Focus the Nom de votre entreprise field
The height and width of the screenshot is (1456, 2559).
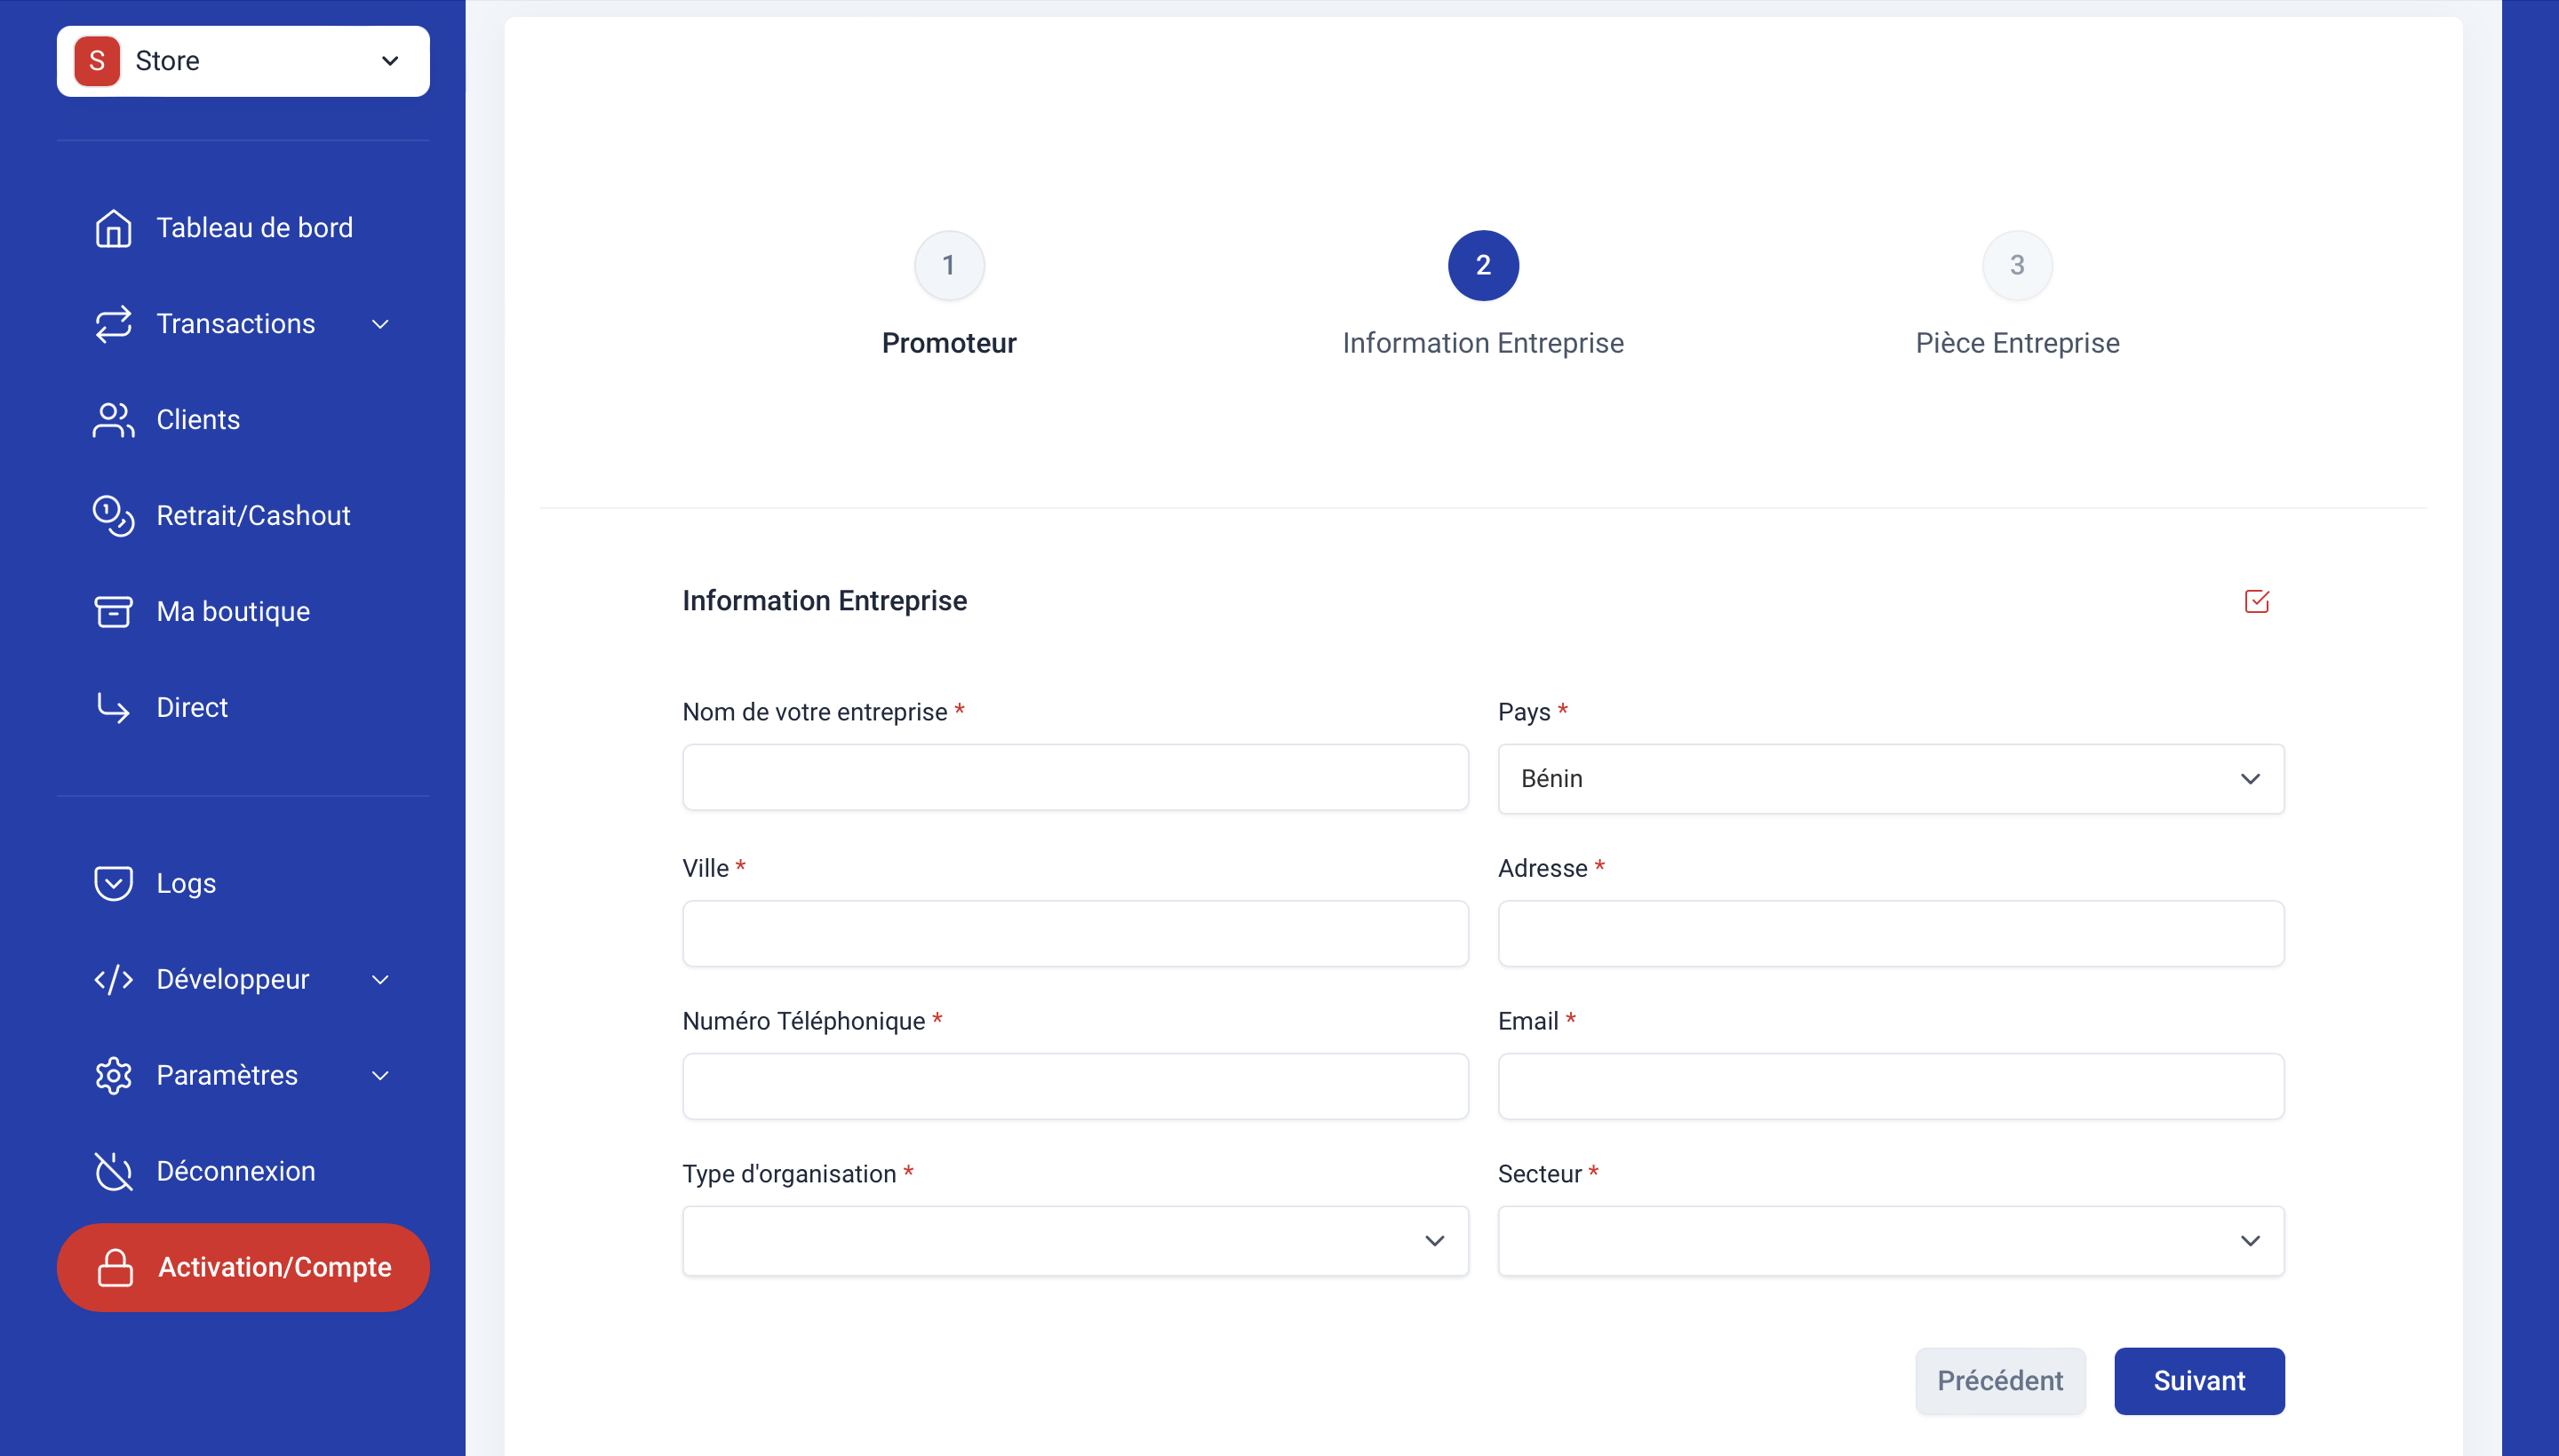pos(1075,777)
